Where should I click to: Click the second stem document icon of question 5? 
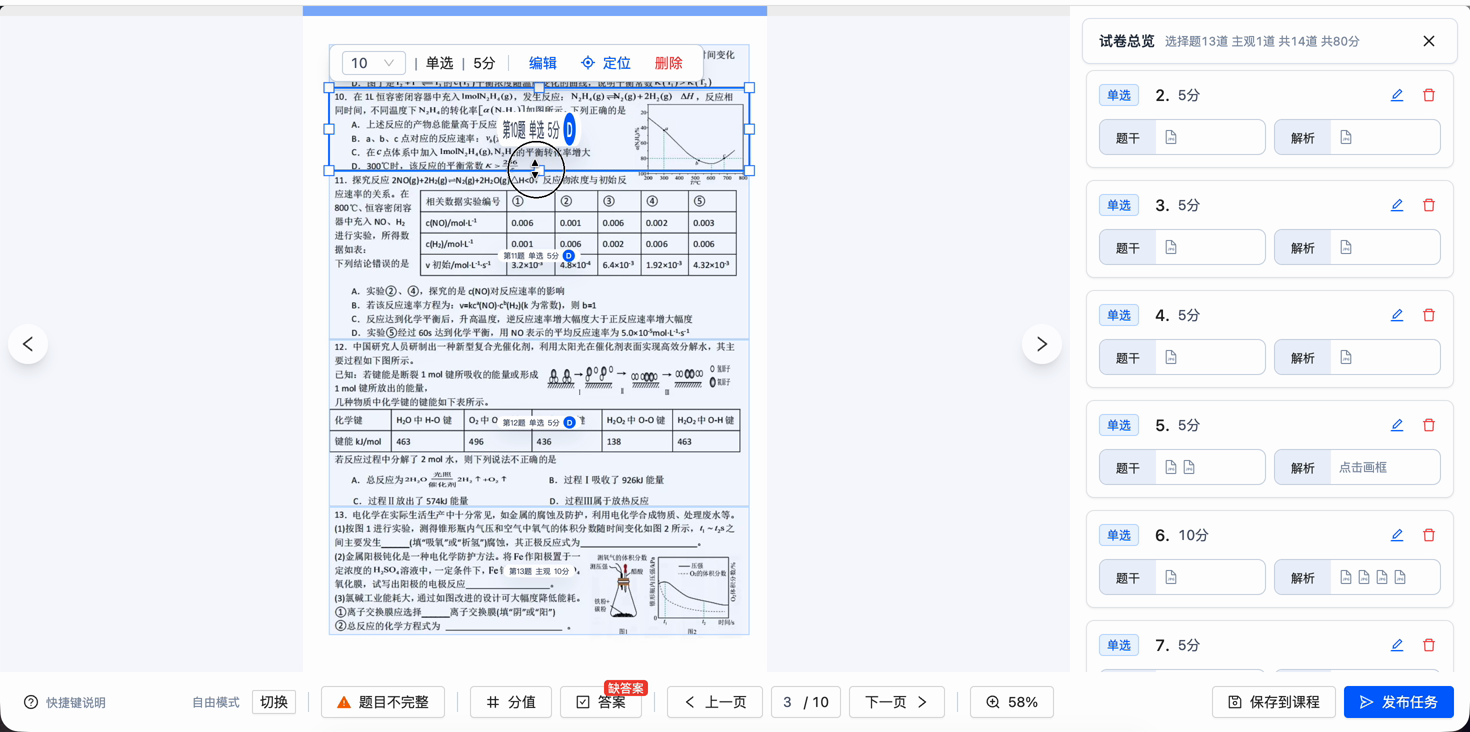(x=1189, y=467)
